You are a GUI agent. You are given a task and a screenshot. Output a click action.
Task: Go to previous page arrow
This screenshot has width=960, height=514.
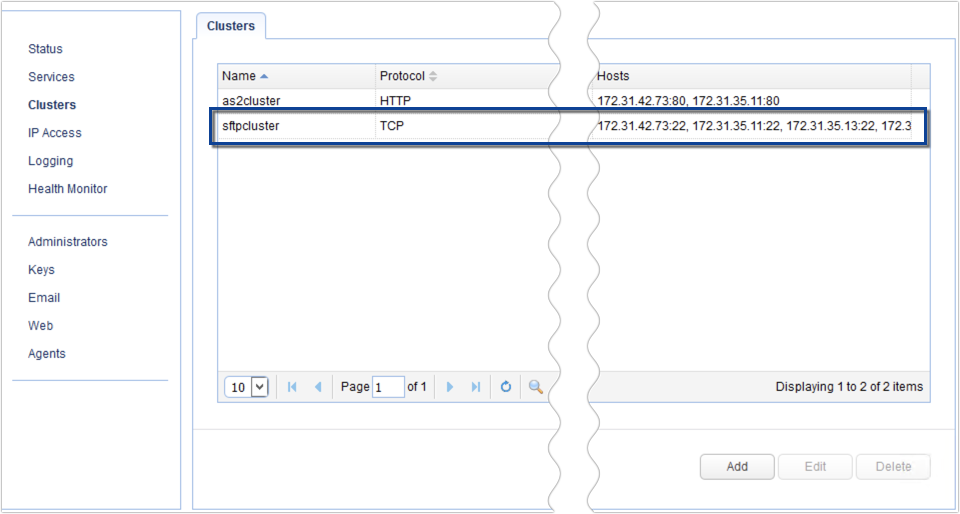318,387
